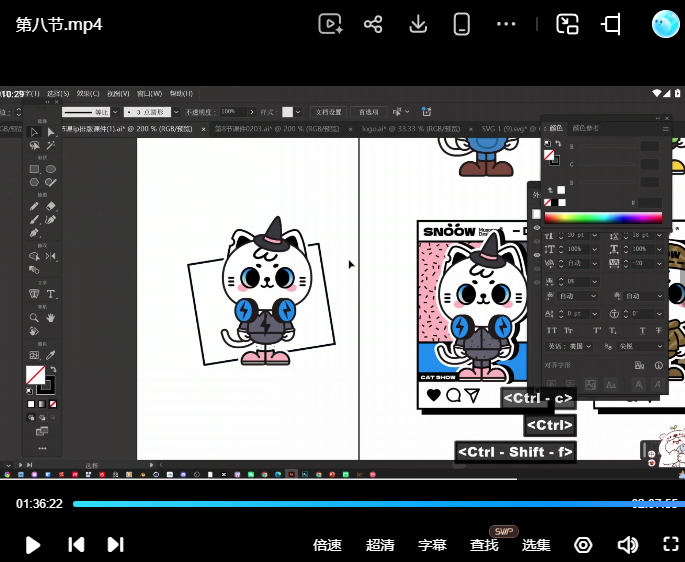
Task: Download the video 第八节.mp4
Action: pos(418,24)
